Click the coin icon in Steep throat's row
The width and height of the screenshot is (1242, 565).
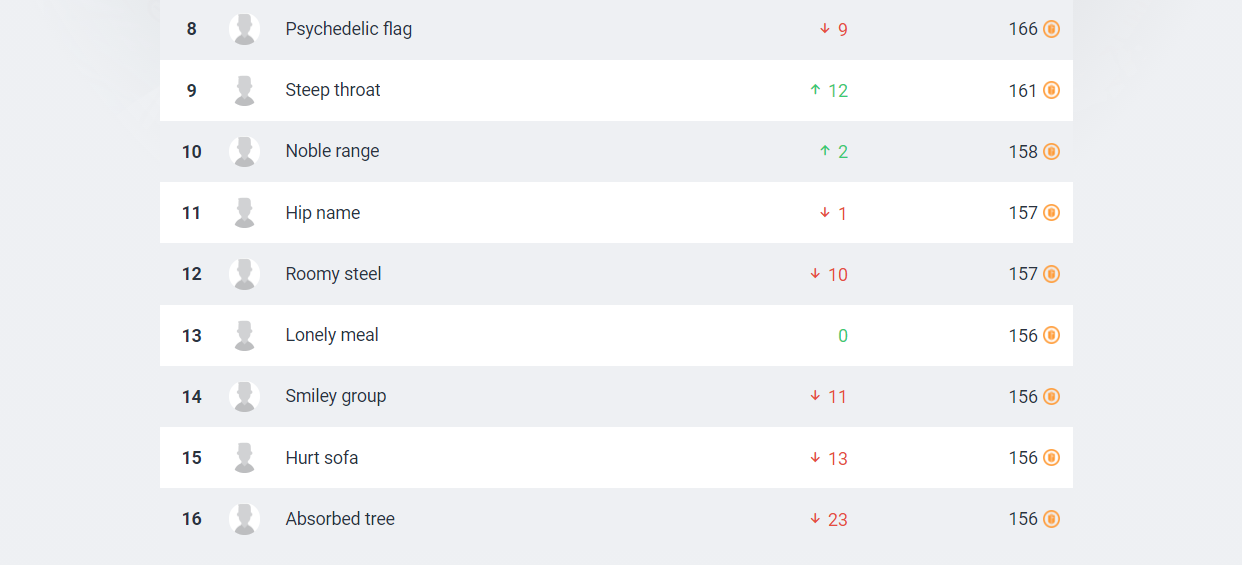pos(1051,90)
